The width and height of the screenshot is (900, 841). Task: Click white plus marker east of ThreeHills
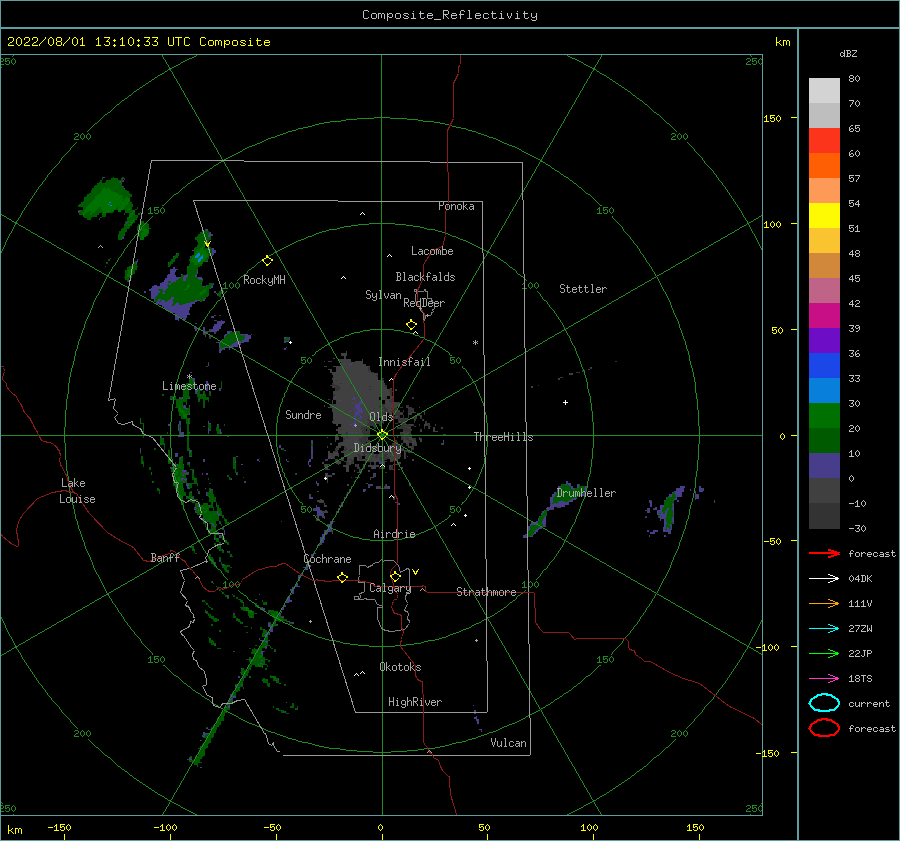click(565, 402)
